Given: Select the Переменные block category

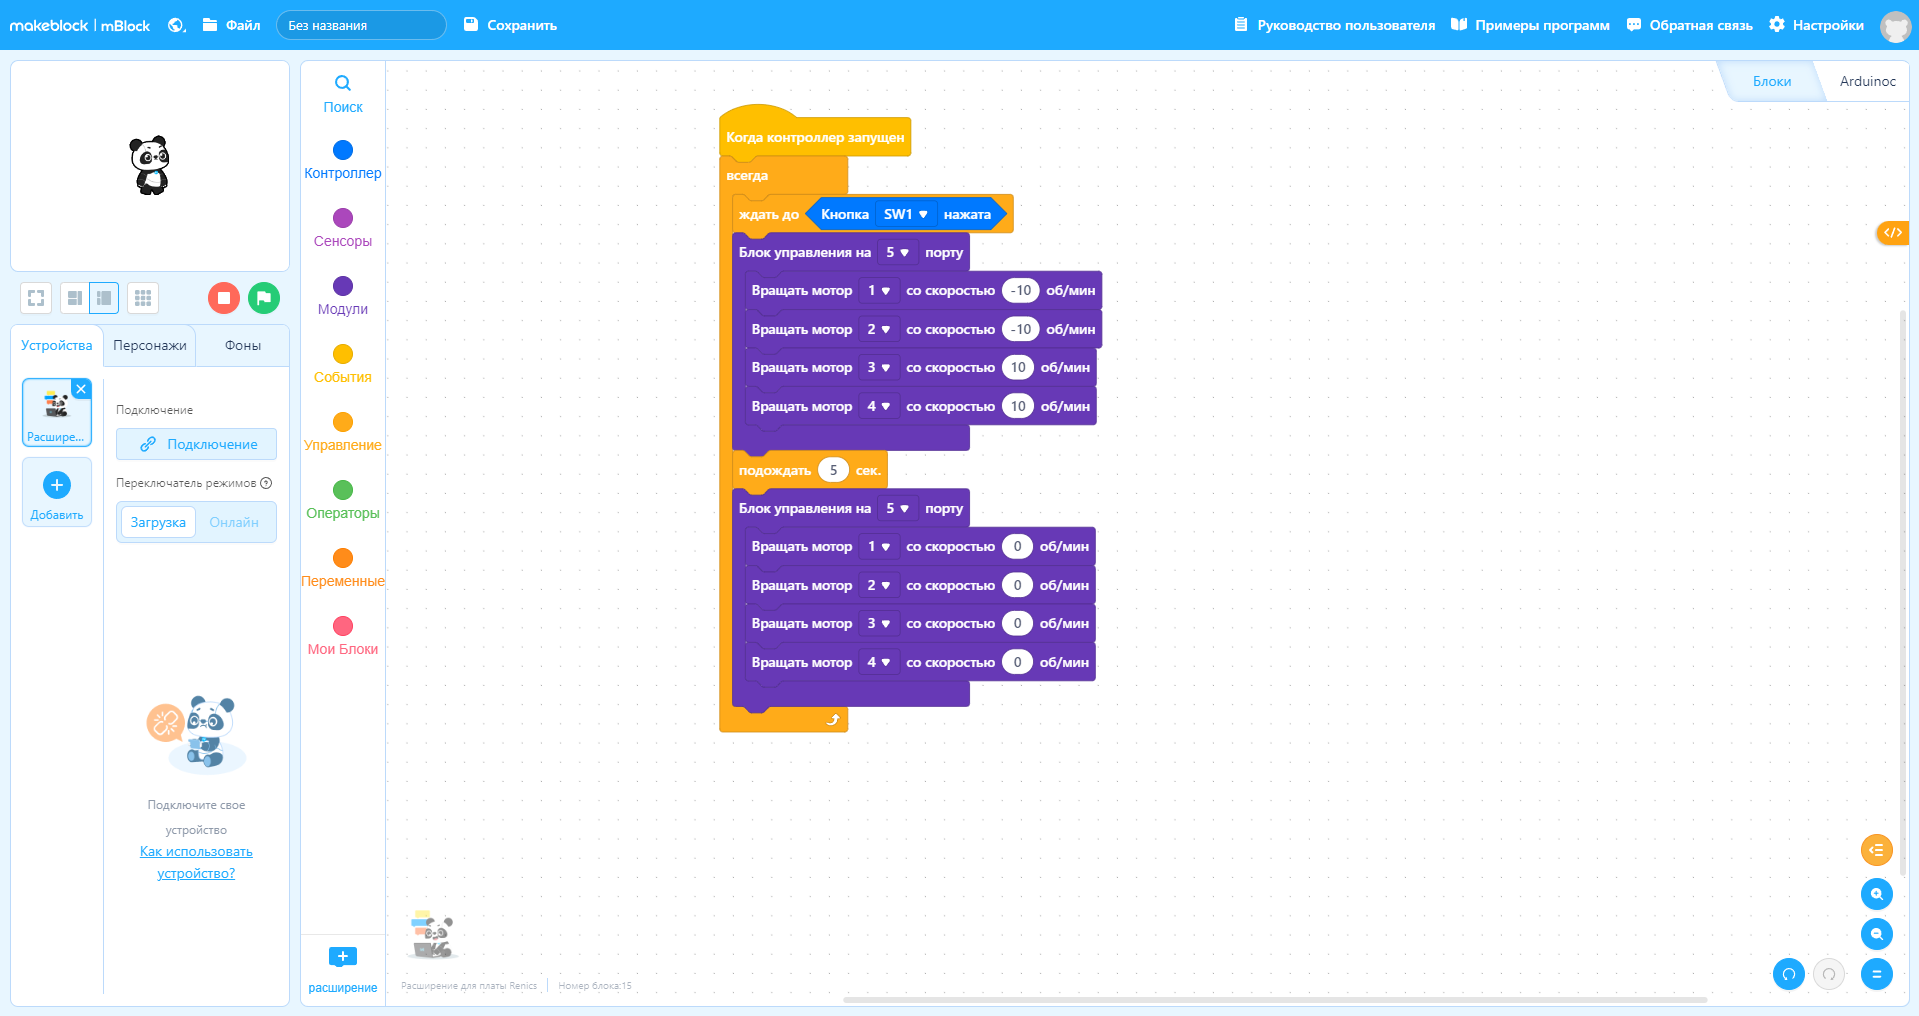Looking at the screenshot, I should [x=343, y=568].
